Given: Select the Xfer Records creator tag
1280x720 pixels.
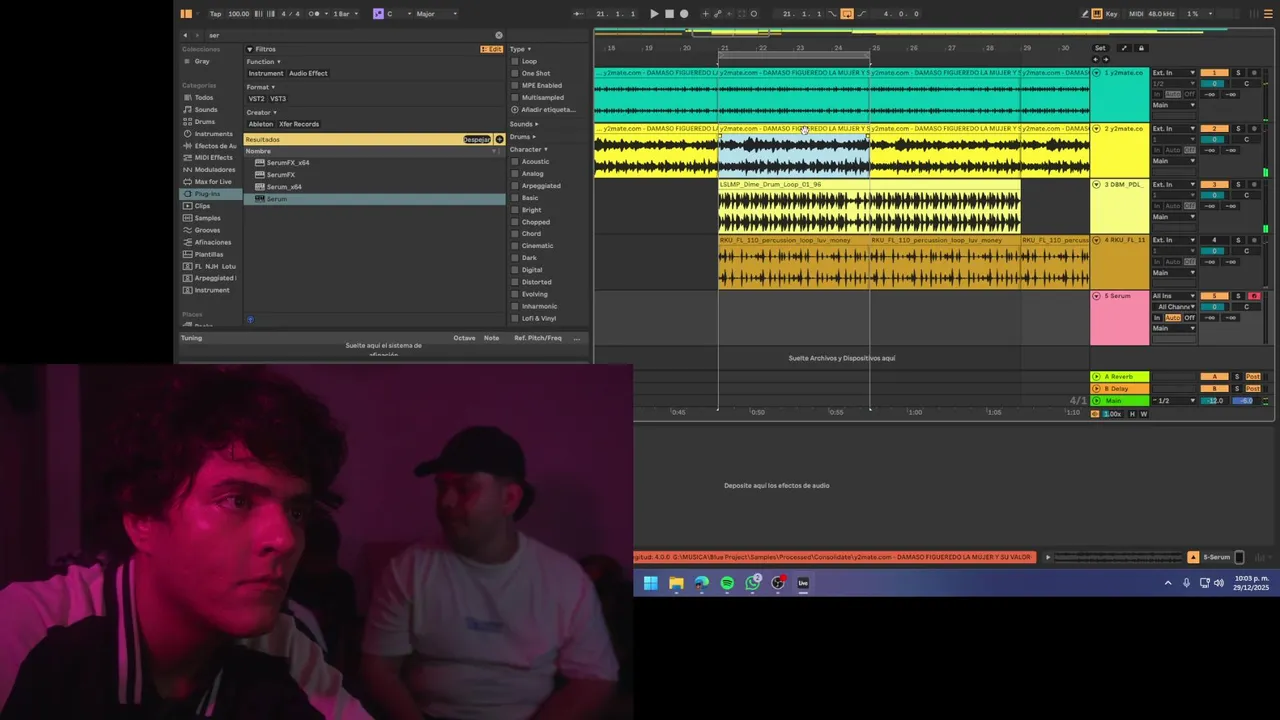Looking at the screenshot, I should coord(299,124).
